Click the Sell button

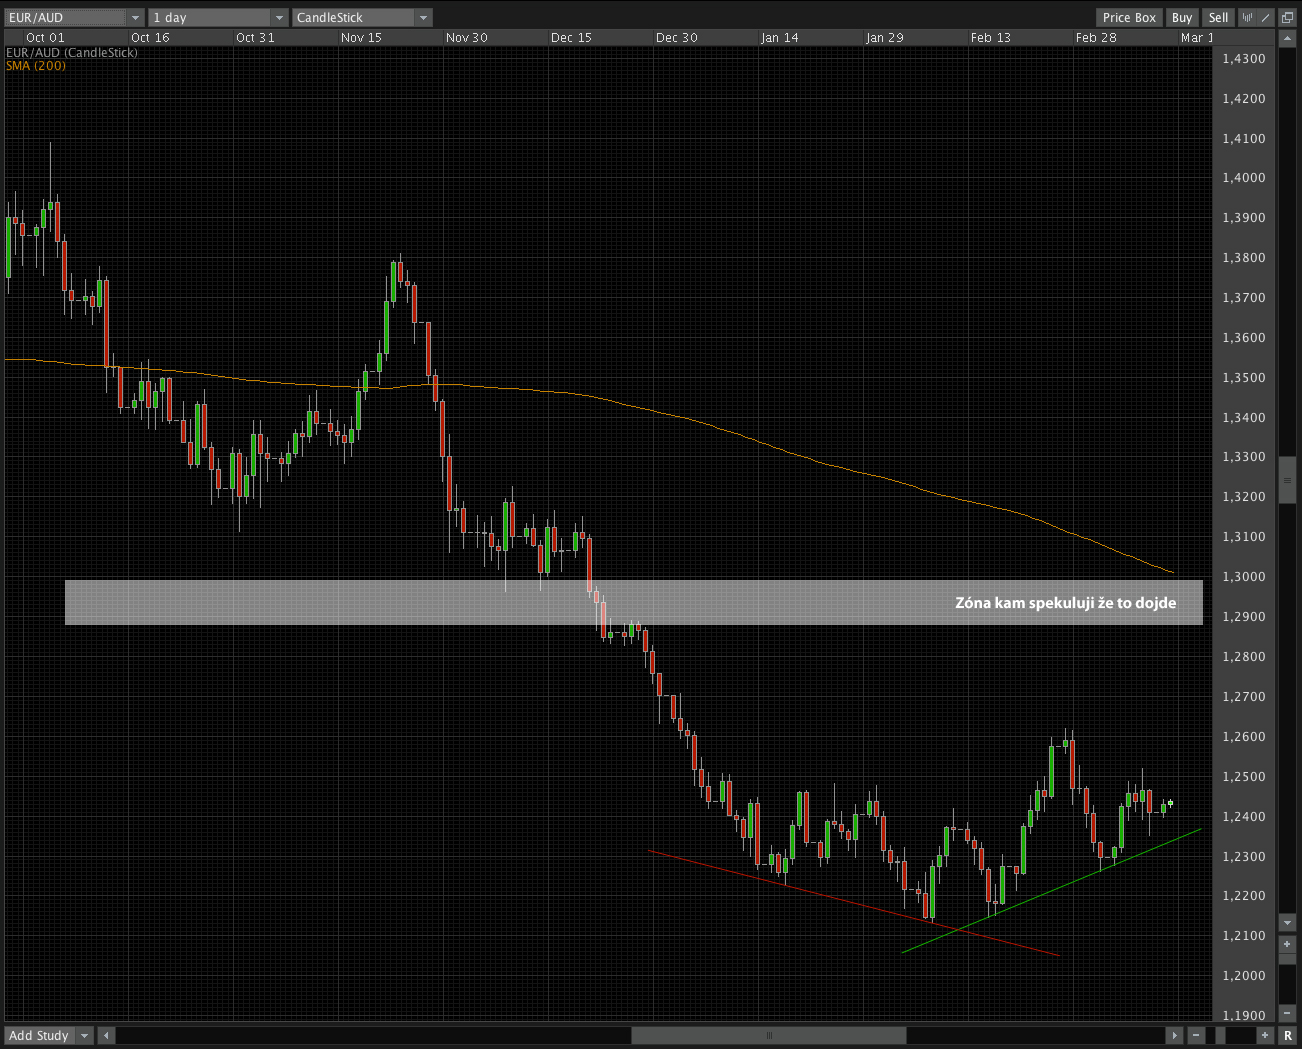pyautogui.click(x=1218, y=17)
